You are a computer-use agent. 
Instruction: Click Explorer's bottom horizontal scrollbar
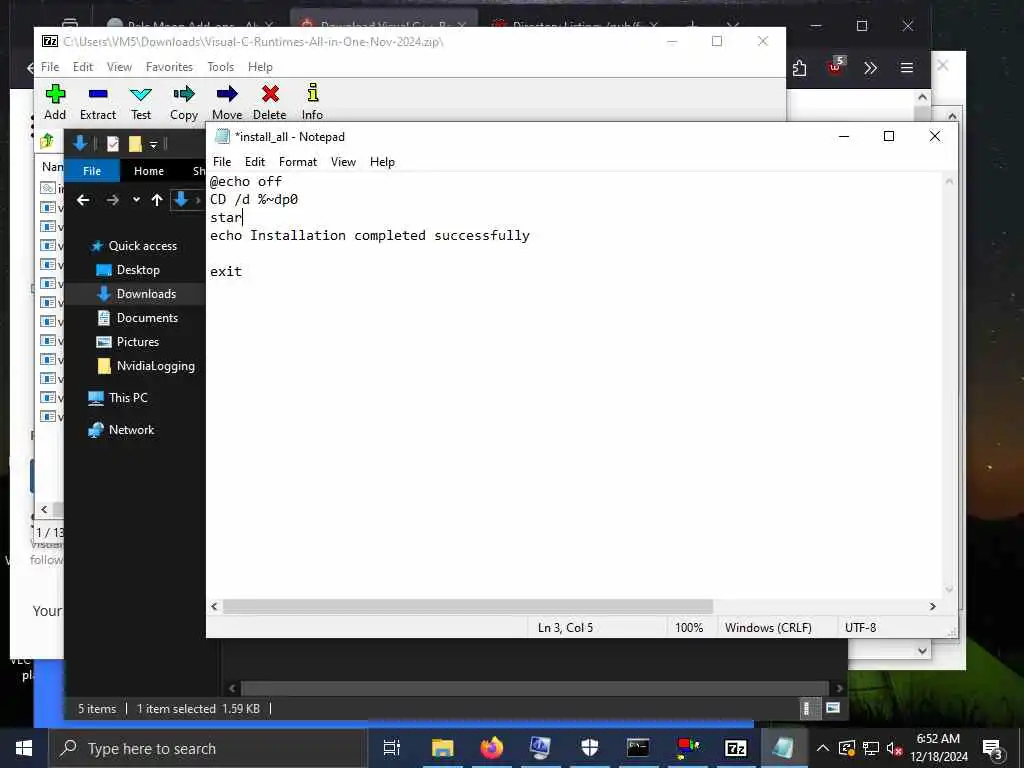coord(534,688)
